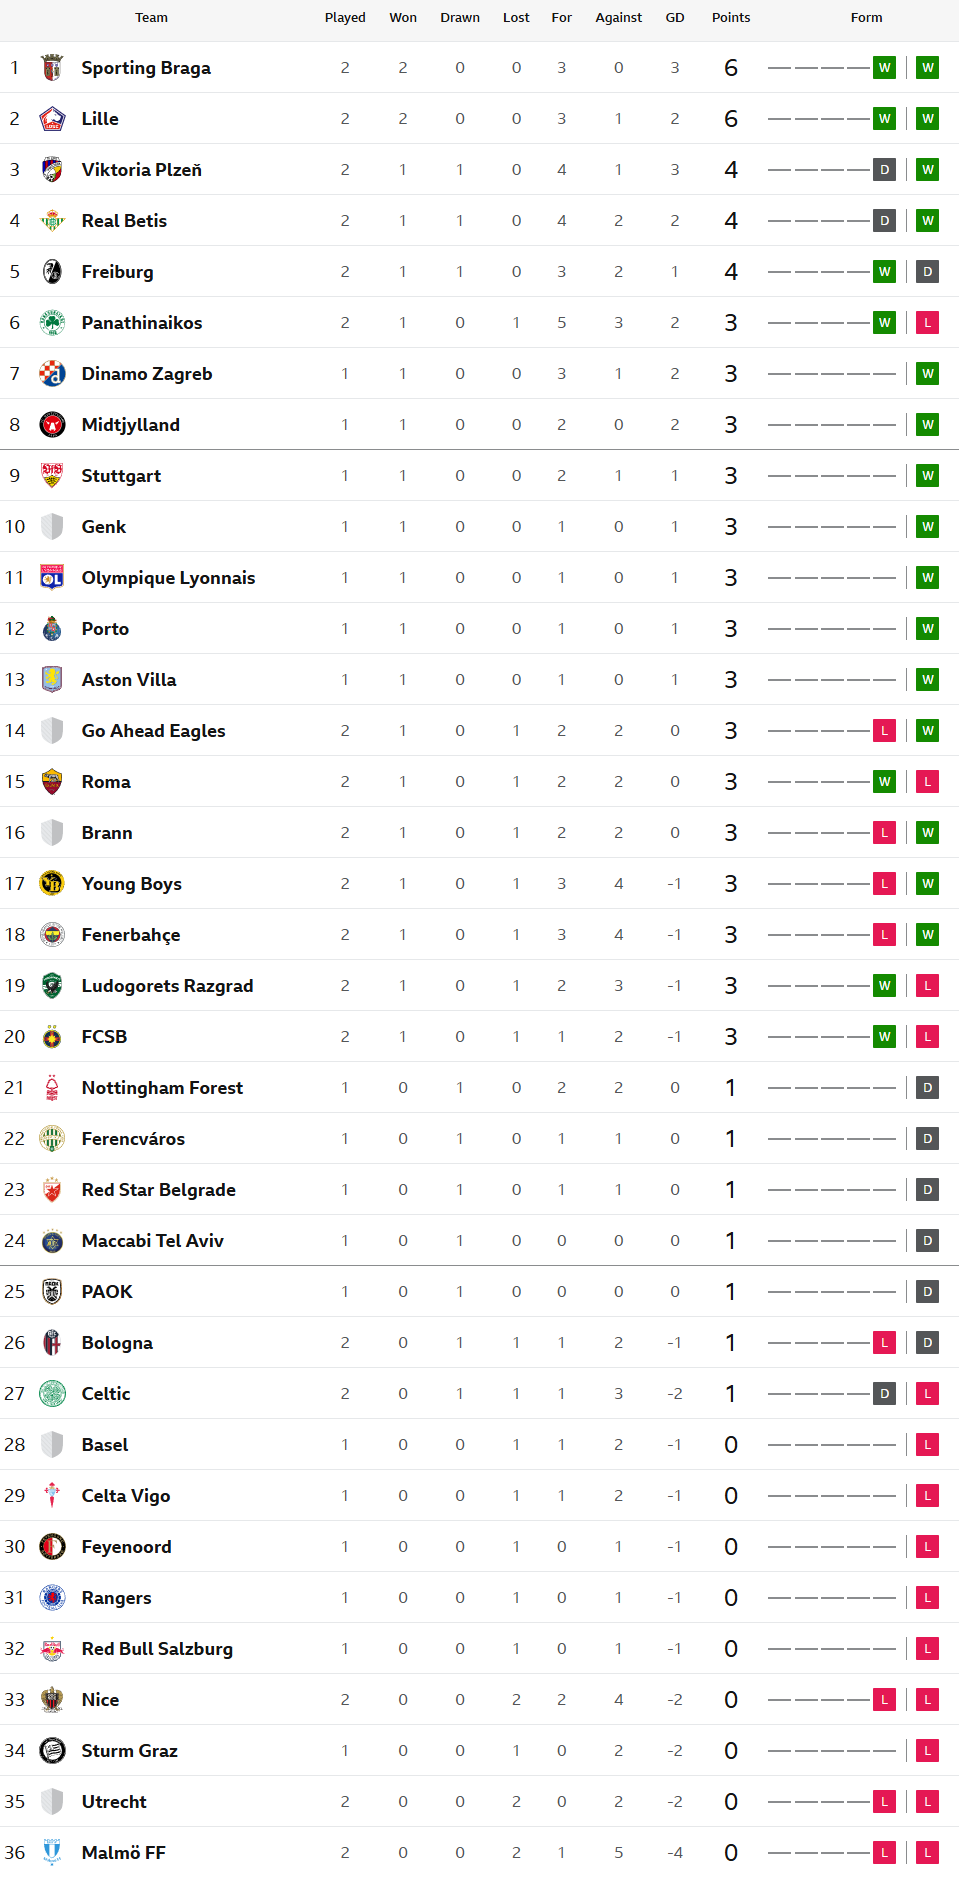
Task: Click the Midtjylland club badge
Action: [52, 425]
